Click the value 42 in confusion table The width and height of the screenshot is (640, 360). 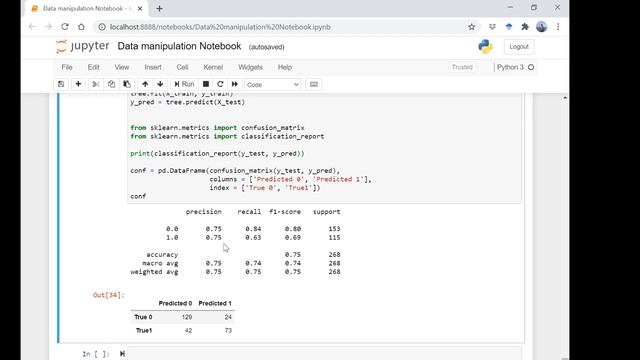tap(188, 331)
